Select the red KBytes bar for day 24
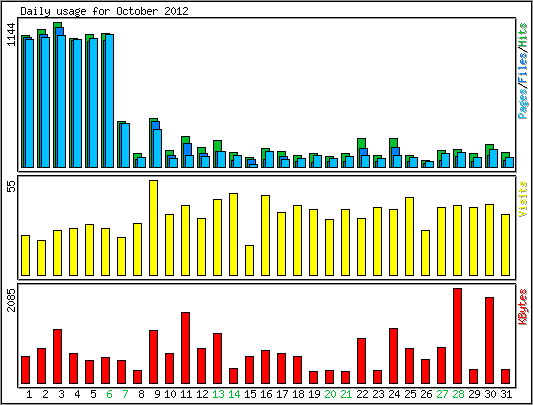 click(393, 356)
